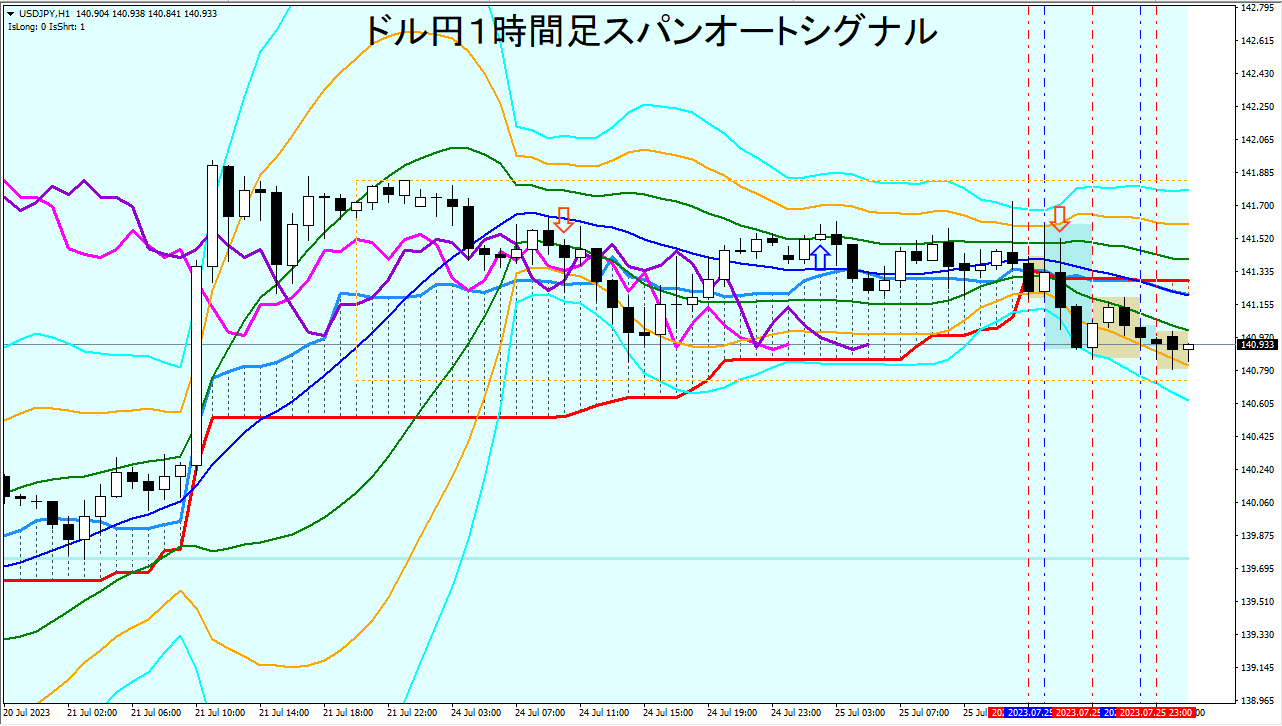This screenshot has width=1282, height=726.
Task: Select the orange down-arrow signal on 25 Jul
Action: pyautogui.click(x=1059, y=217)
